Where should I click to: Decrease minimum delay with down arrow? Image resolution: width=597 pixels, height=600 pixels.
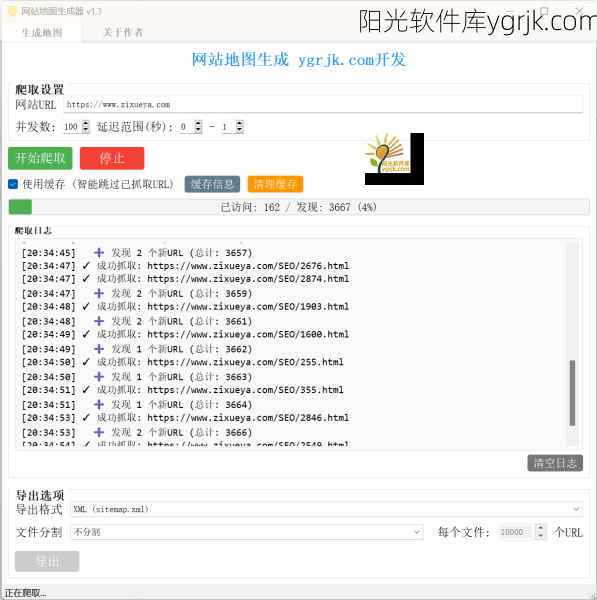198,130
